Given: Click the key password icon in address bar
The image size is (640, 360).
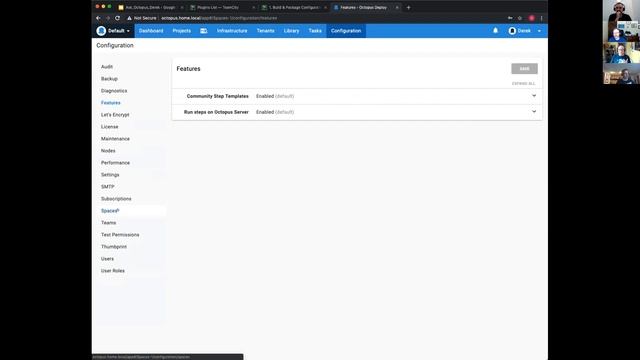Looking at the screenshot, I should (510, 18).
